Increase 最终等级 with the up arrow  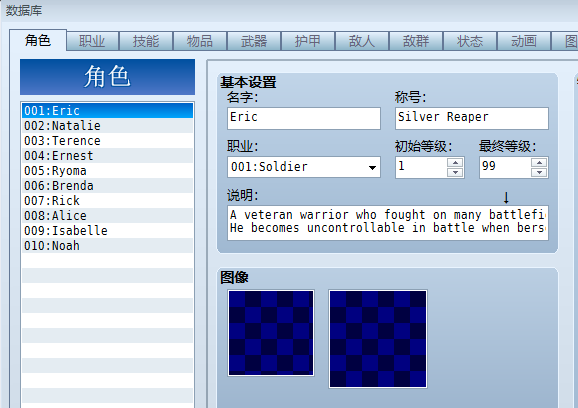pos(539,163)
